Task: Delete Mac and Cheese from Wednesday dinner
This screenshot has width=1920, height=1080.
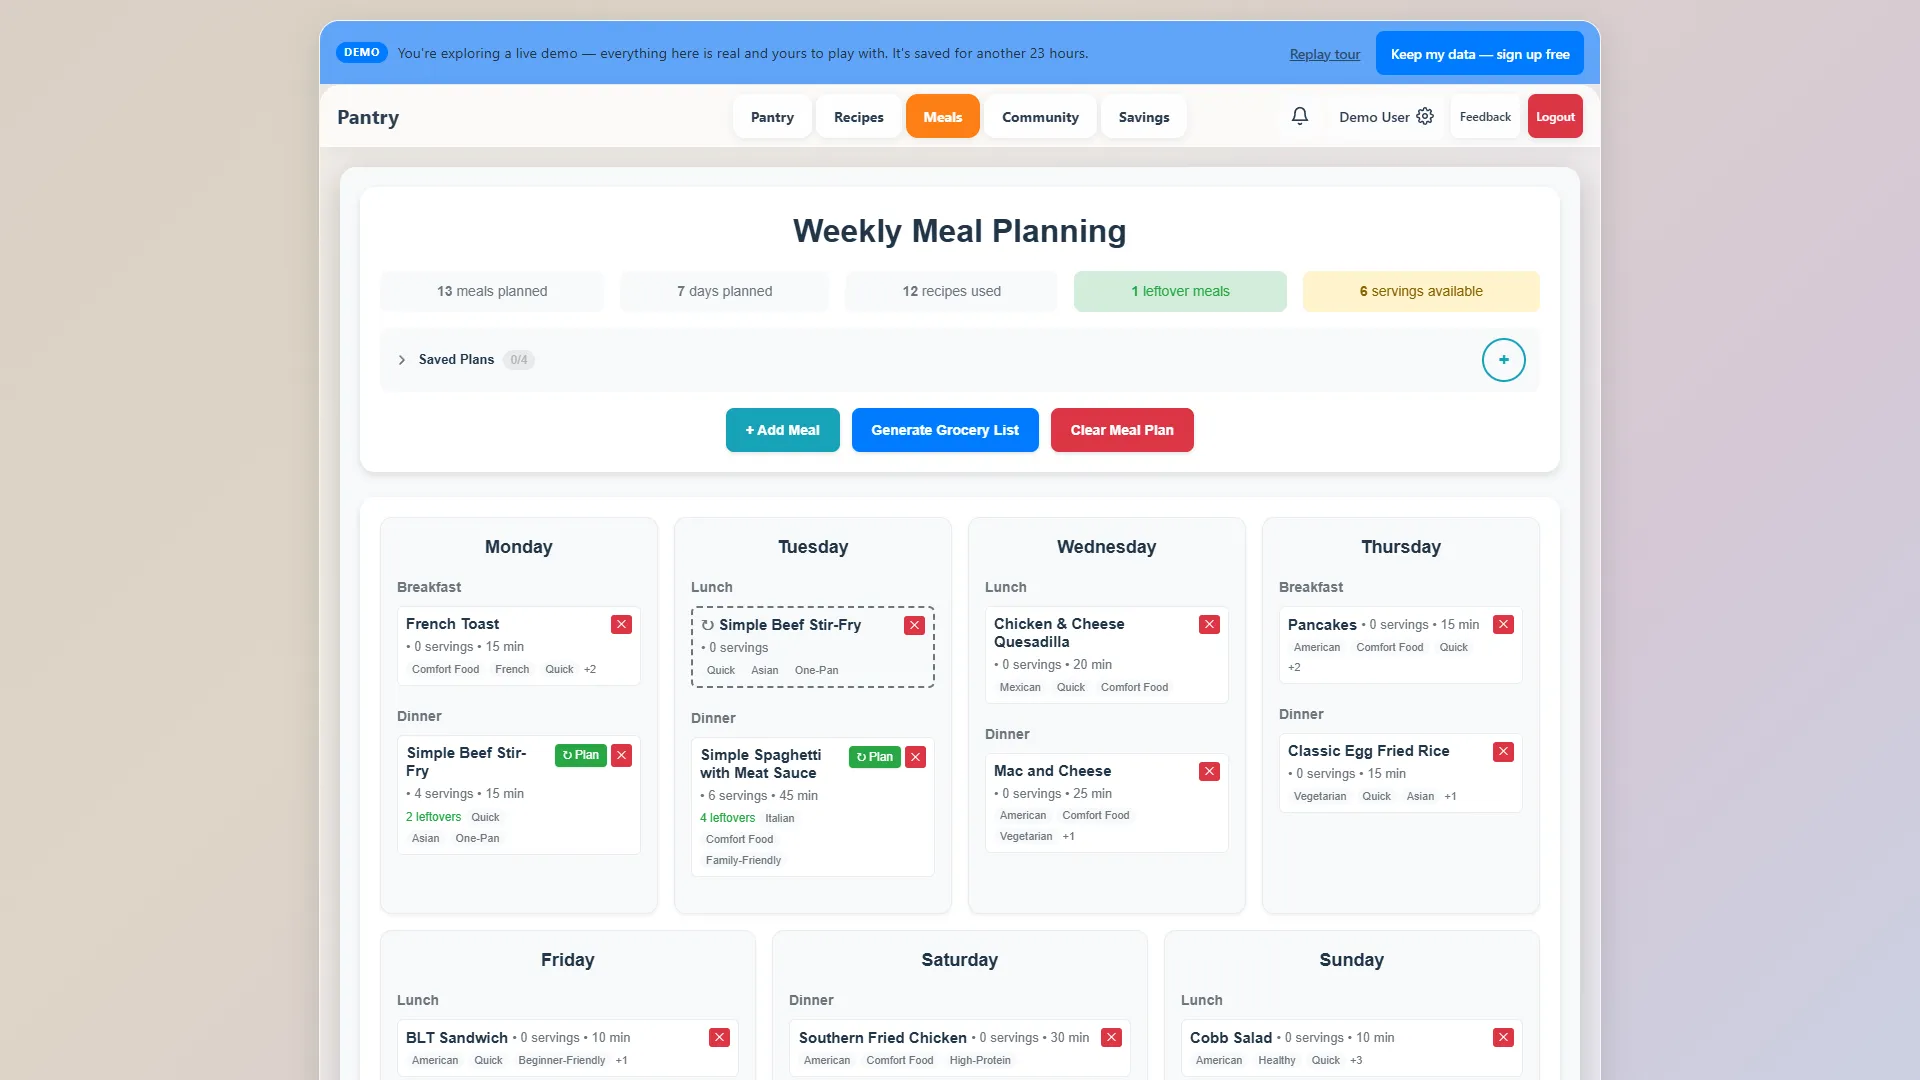Action: click(x=1209, y=771)
